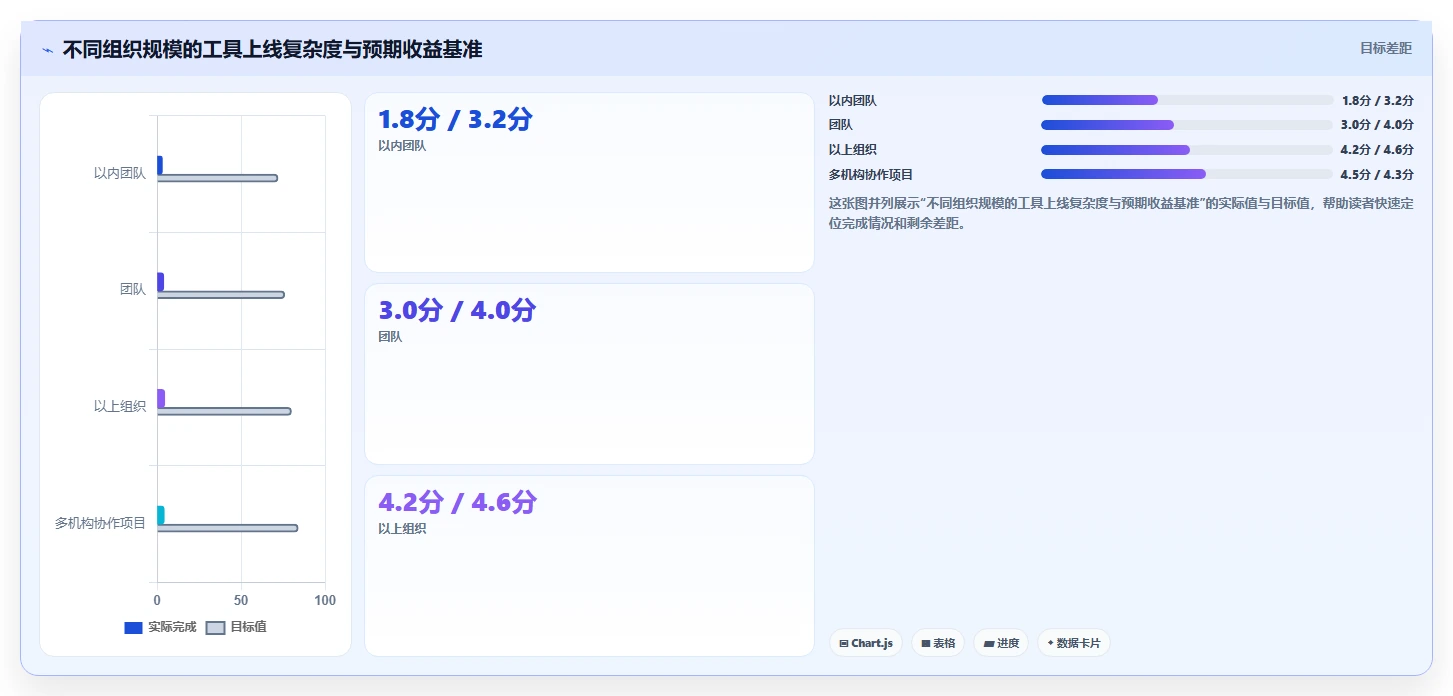
Task: Click the 50 tick on chart axis
Action: coord(241,600)
